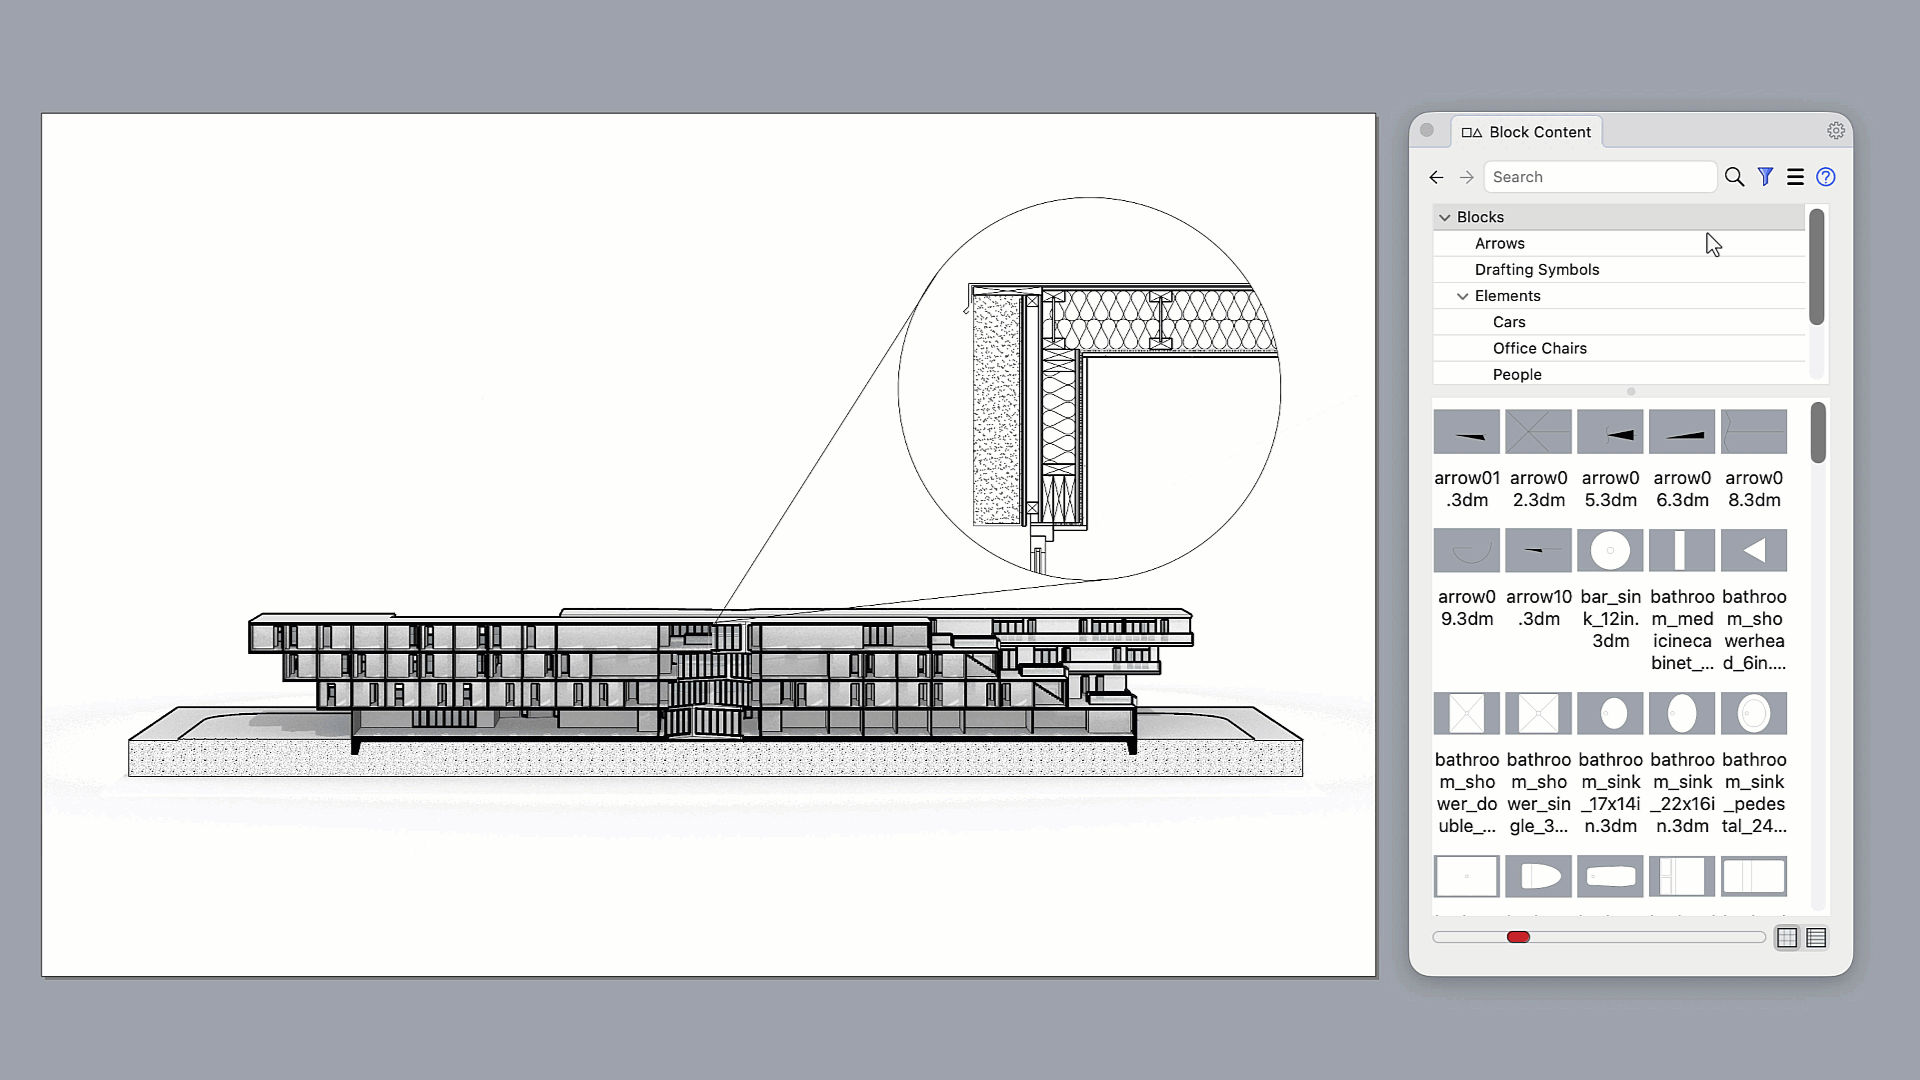Viewport: 1920px width, 1080px height.
Task: Select the Cars folder
Action: tap(1619, 322)
